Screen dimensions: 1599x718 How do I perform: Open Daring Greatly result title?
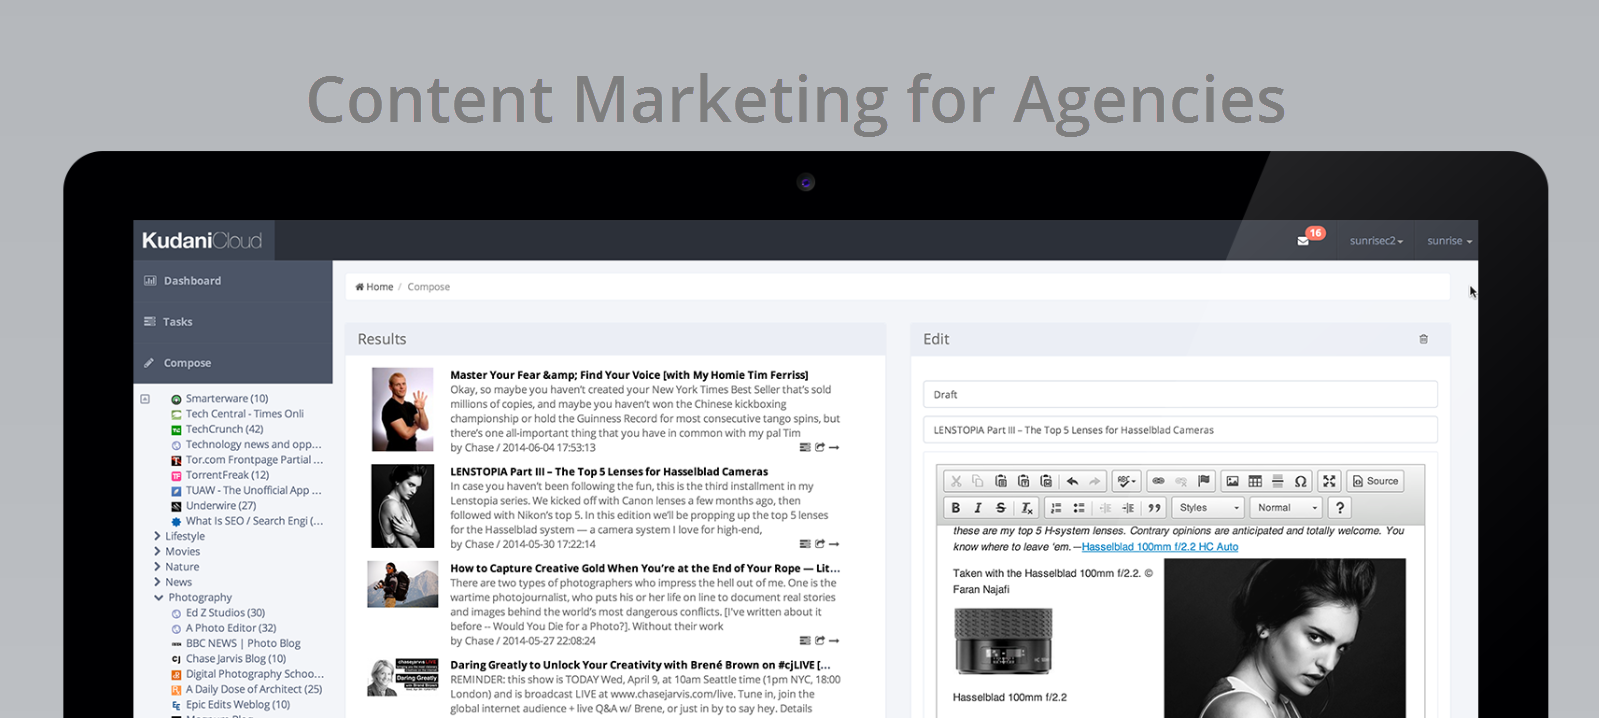click(640, 665)
